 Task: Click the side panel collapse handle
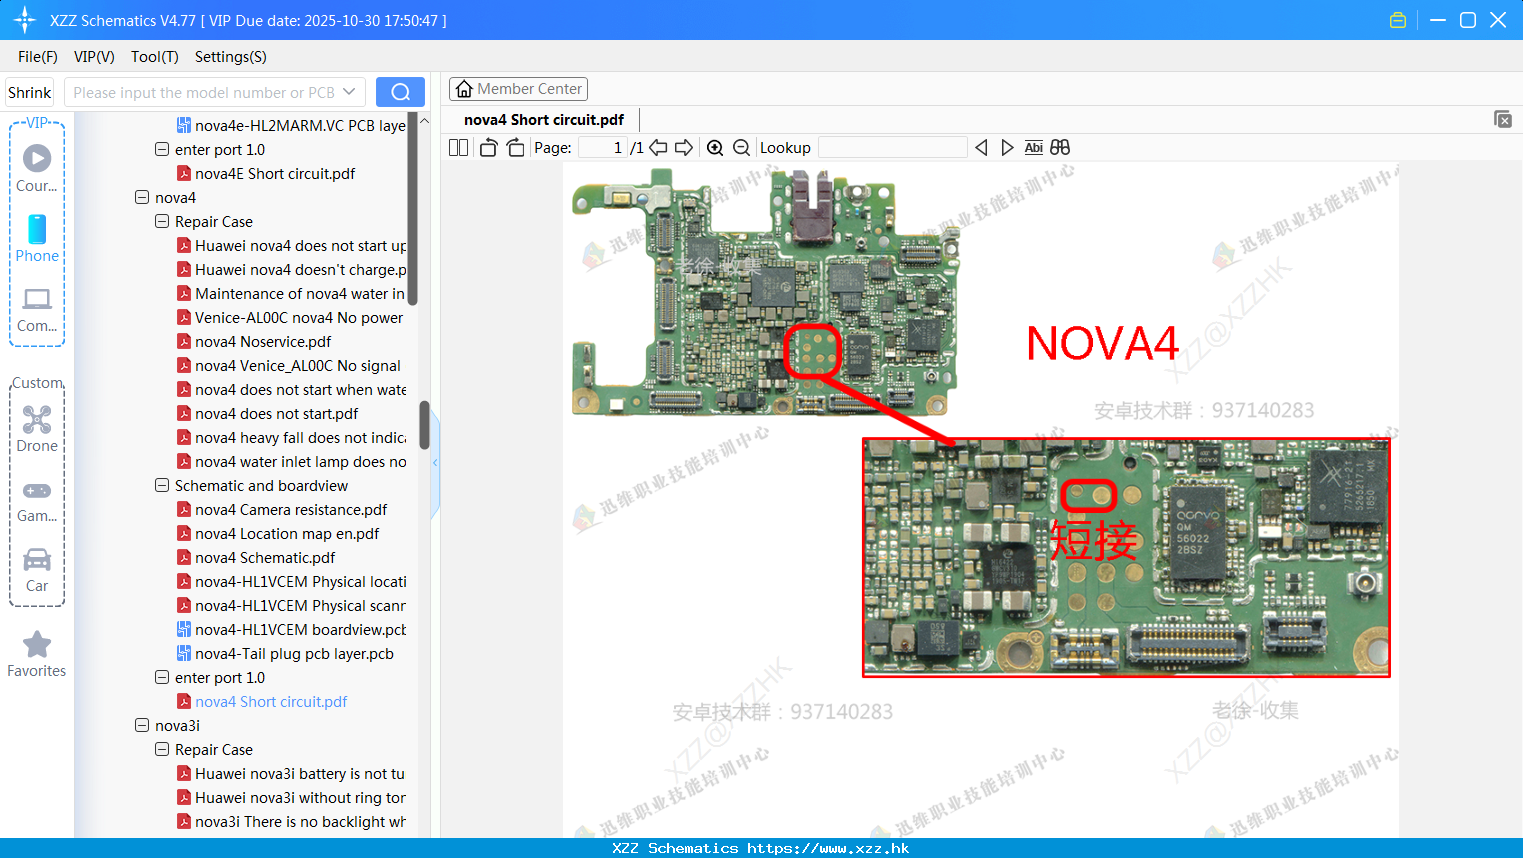coord(435,462)
